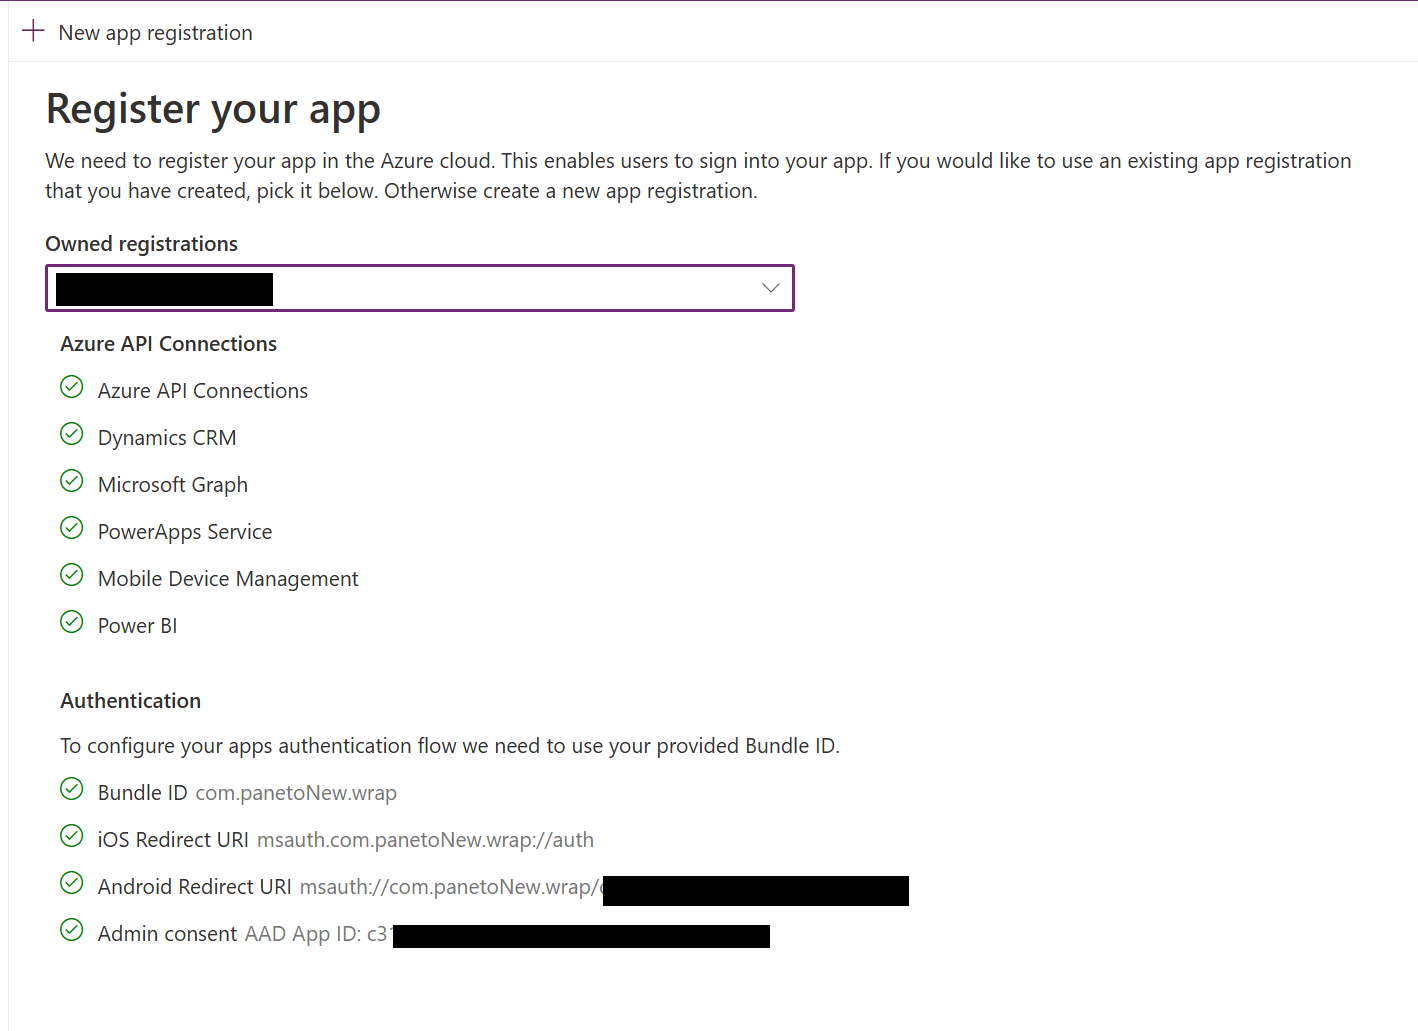Viewport: 1418px width, 1031px height.
Task: Click the check icon beside Bundle ID
Action: [72, 789]
